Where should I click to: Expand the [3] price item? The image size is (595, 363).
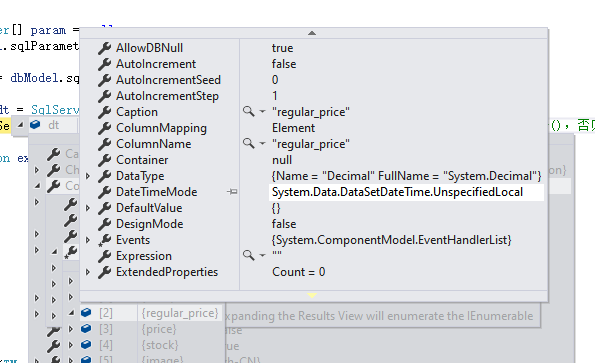coord(71,328)
